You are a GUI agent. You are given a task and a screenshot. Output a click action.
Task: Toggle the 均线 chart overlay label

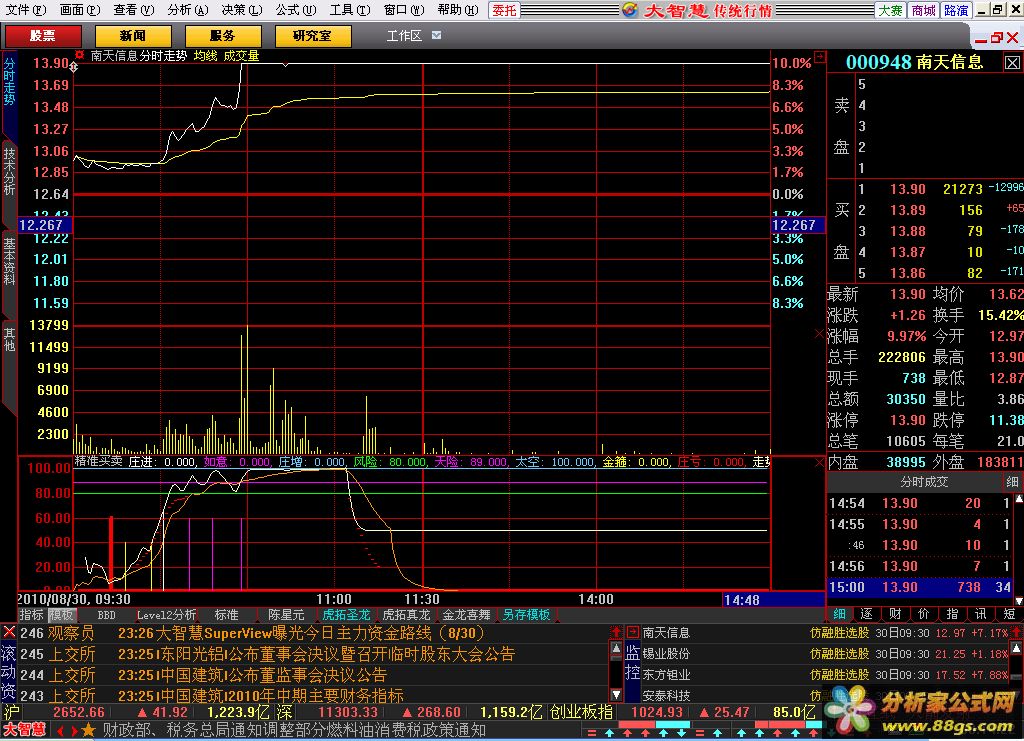(x=205, y=56)
